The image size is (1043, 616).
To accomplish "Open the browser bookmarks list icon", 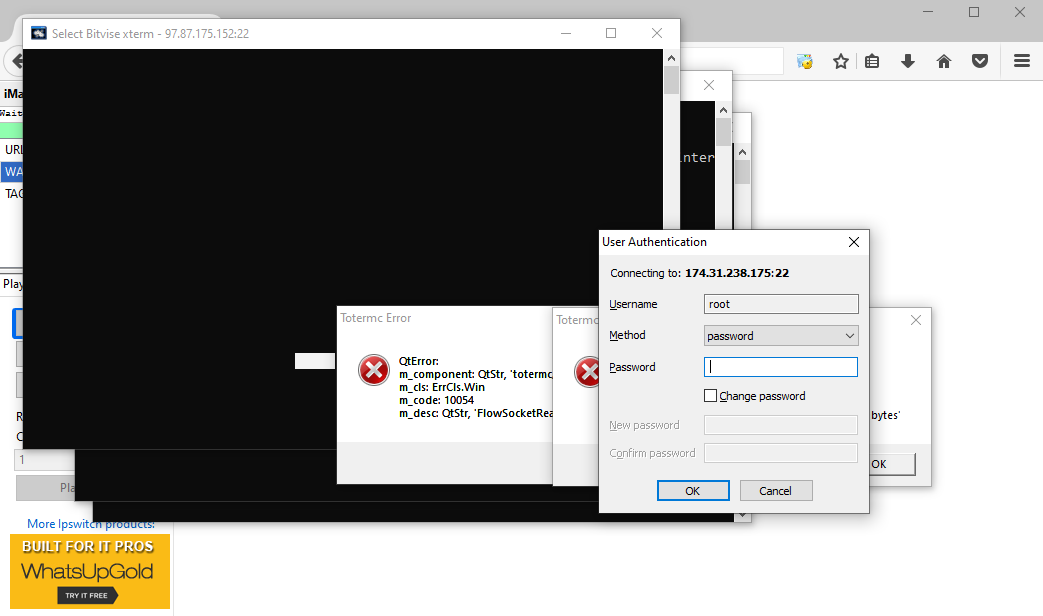I will pyautogui.click(x=872, y=62).
